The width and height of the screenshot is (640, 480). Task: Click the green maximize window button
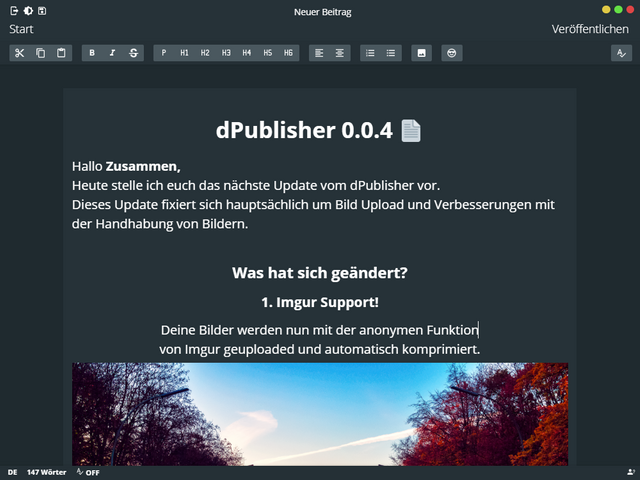click(x=618, y=9)
